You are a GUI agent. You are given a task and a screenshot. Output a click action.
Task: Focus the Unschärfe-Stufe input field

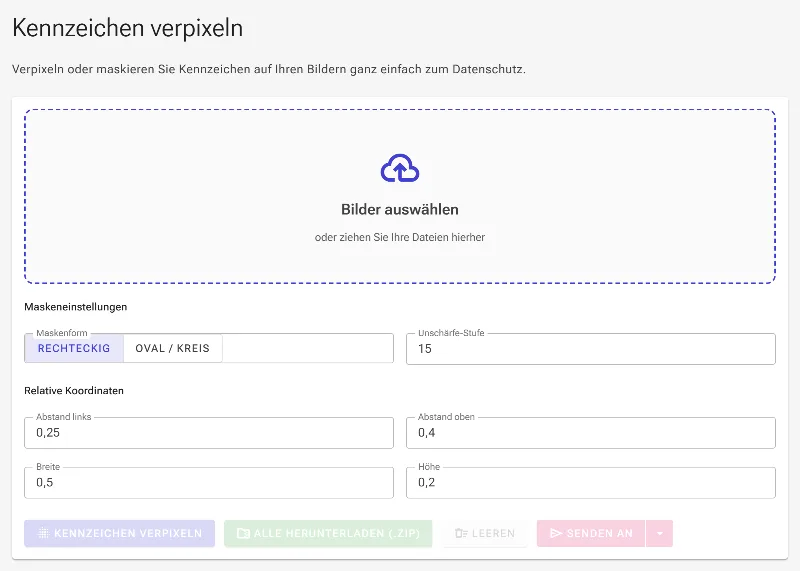(x=591, y=349)
